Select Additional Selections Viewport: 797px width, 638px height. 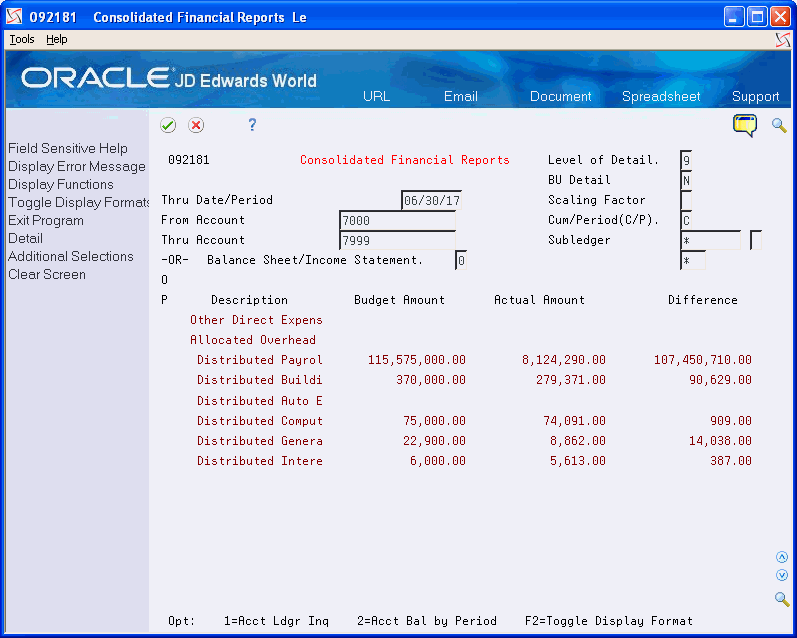[x=71, y=256]
